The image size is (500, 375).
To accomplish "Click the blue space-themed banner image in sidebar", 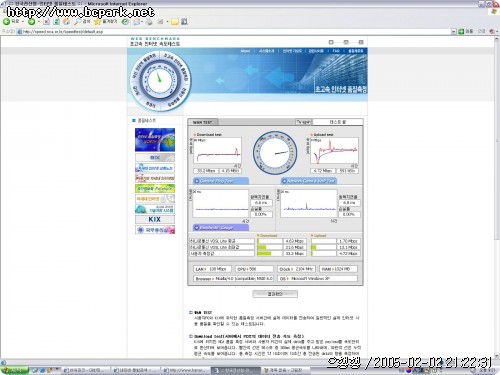I will (155, 140).
